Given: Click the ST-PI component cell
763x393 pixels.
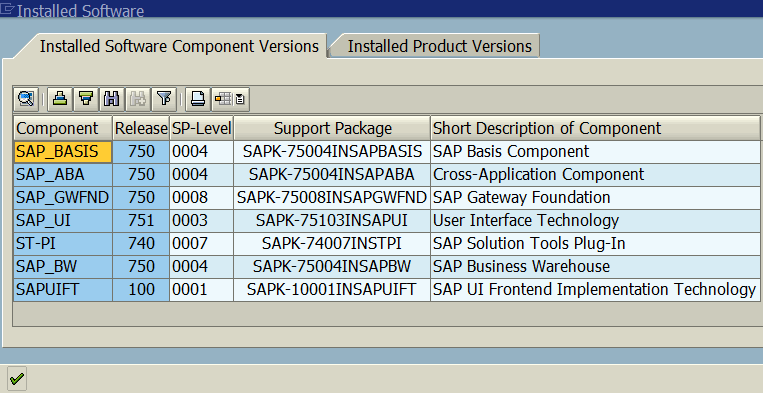Looking at the screenshot, I should pos(63,243).
